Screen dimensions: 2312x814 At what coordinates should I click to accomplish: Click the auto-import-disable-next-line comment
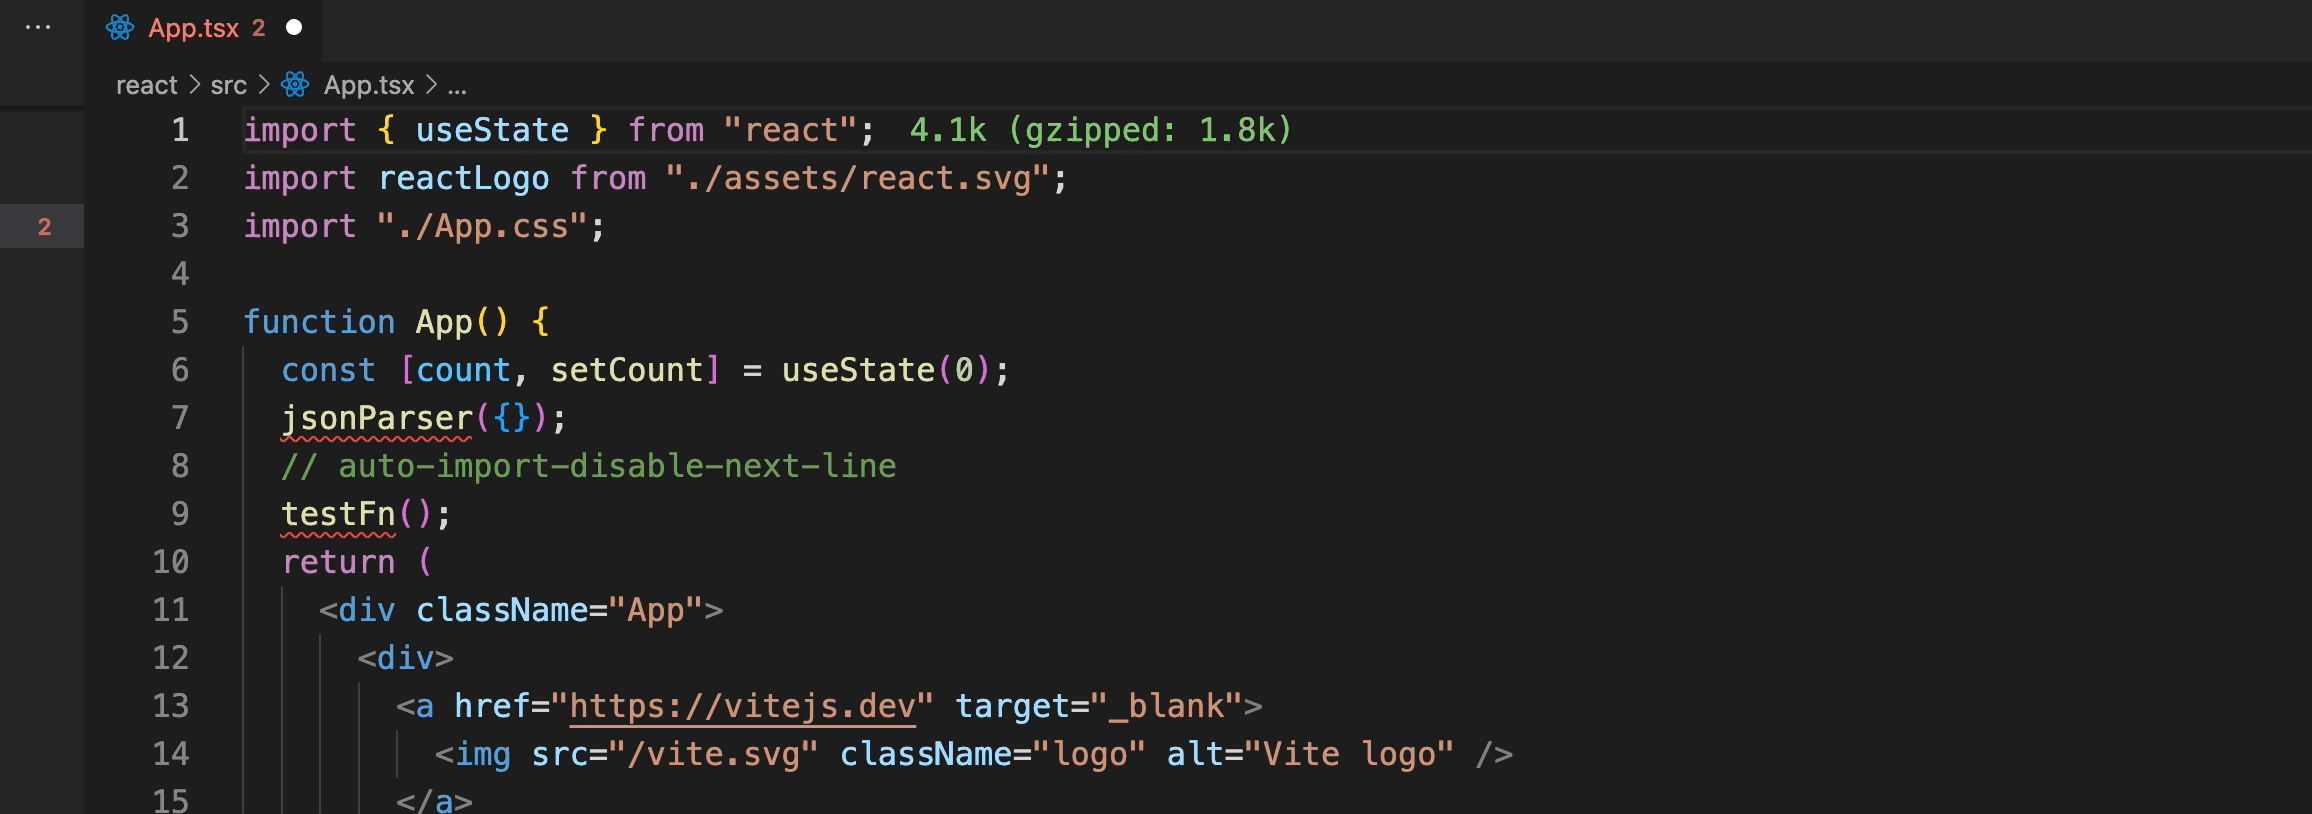(x=589, y=466)
